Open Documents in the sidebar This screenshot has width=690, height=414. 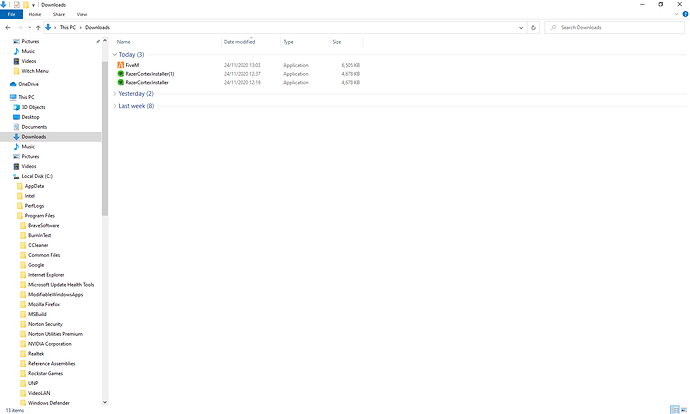point(34,127)
